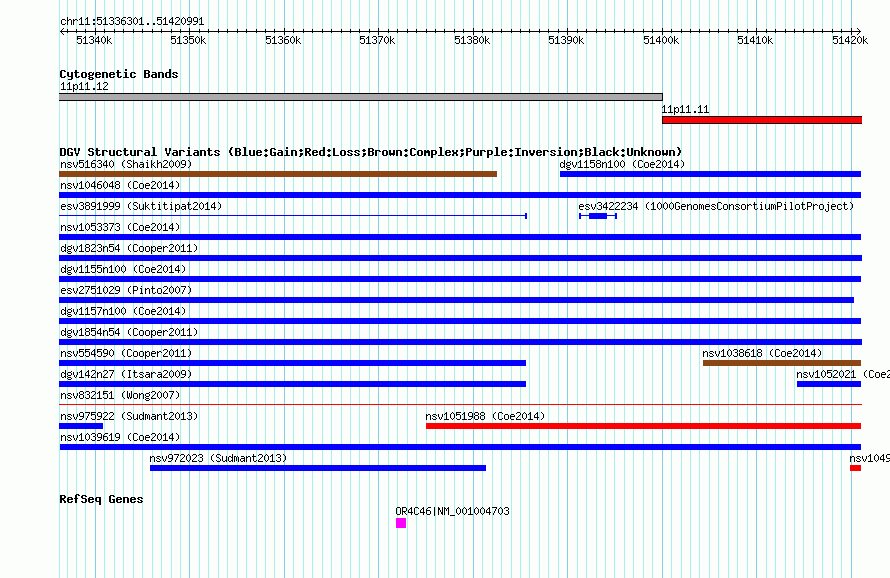Click the right arrow of the ruler
Screen dimensions: 890x578
coord(858,31)
